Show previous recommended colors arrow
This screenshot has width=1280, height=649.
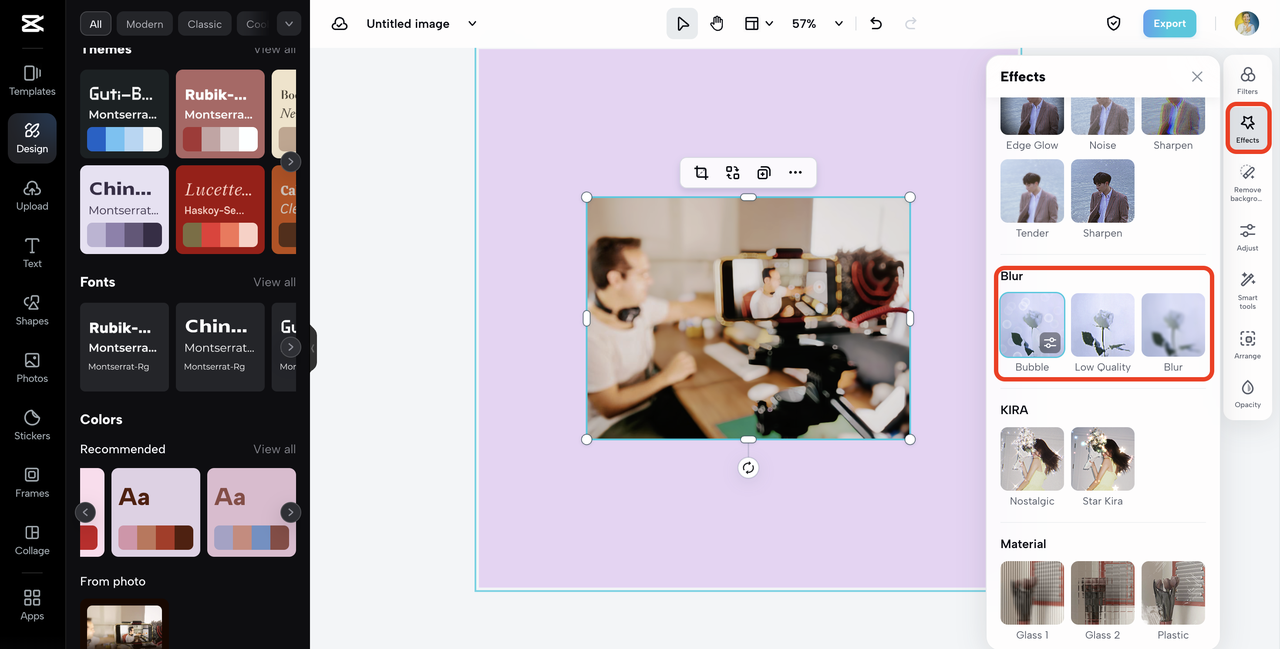[86, 512]
